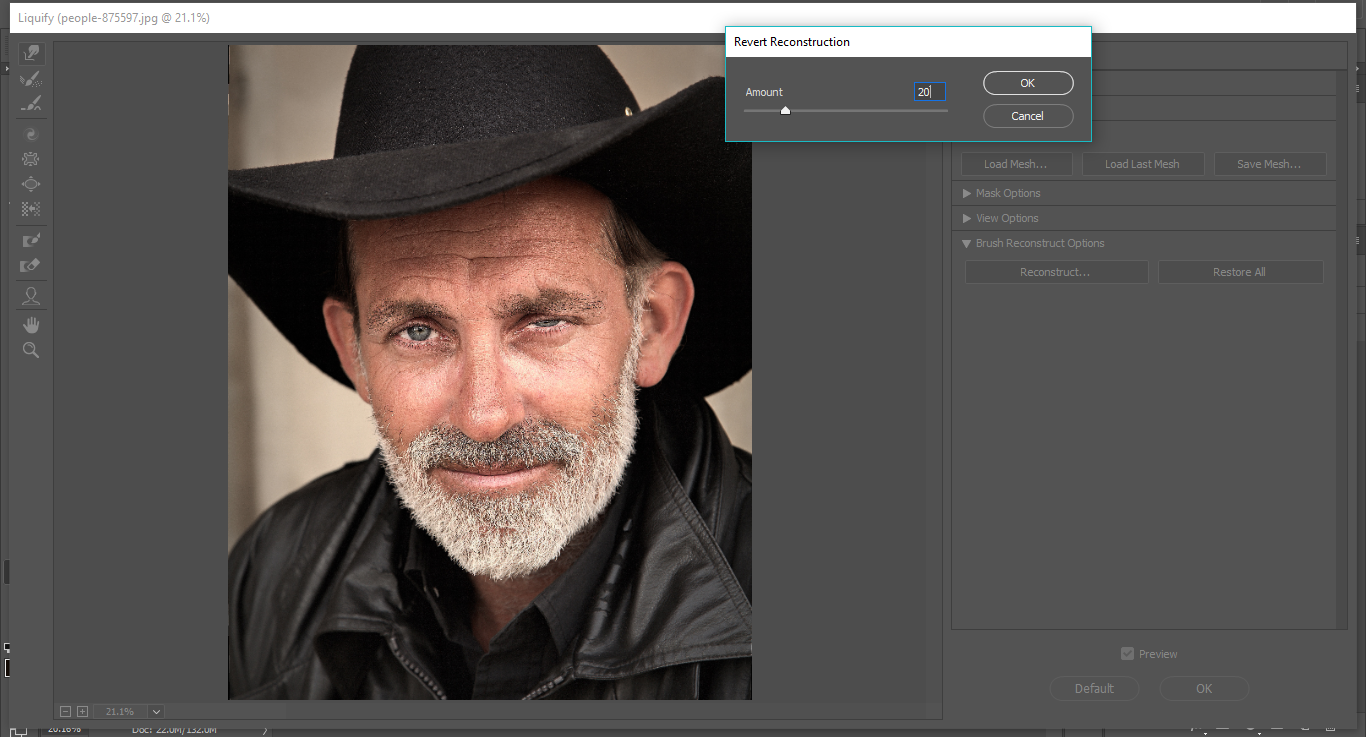Click OK in Revert Reconstruction dialog
Viewport: 1366px width, 737px height.
click(1028, 83)
